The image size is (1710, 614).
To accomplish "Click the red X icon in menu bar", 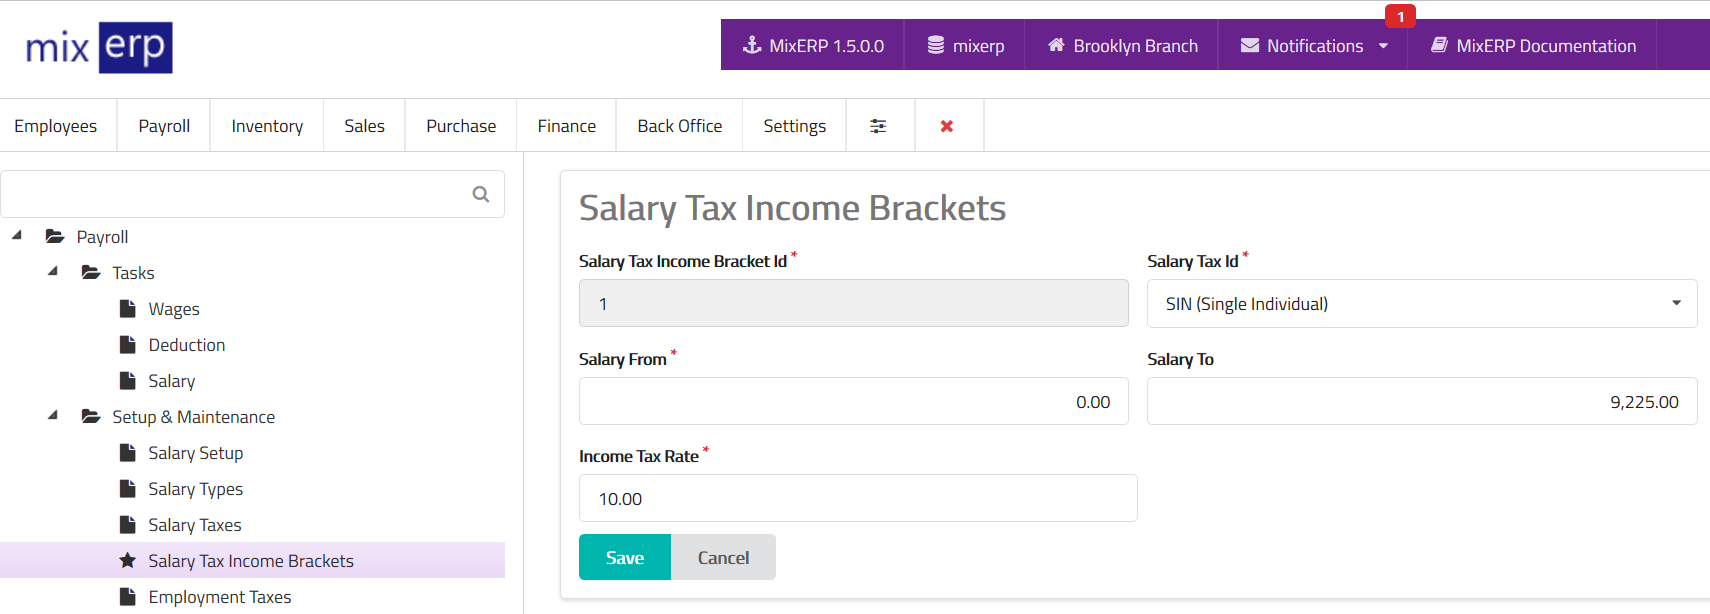I will click(947, 126).
